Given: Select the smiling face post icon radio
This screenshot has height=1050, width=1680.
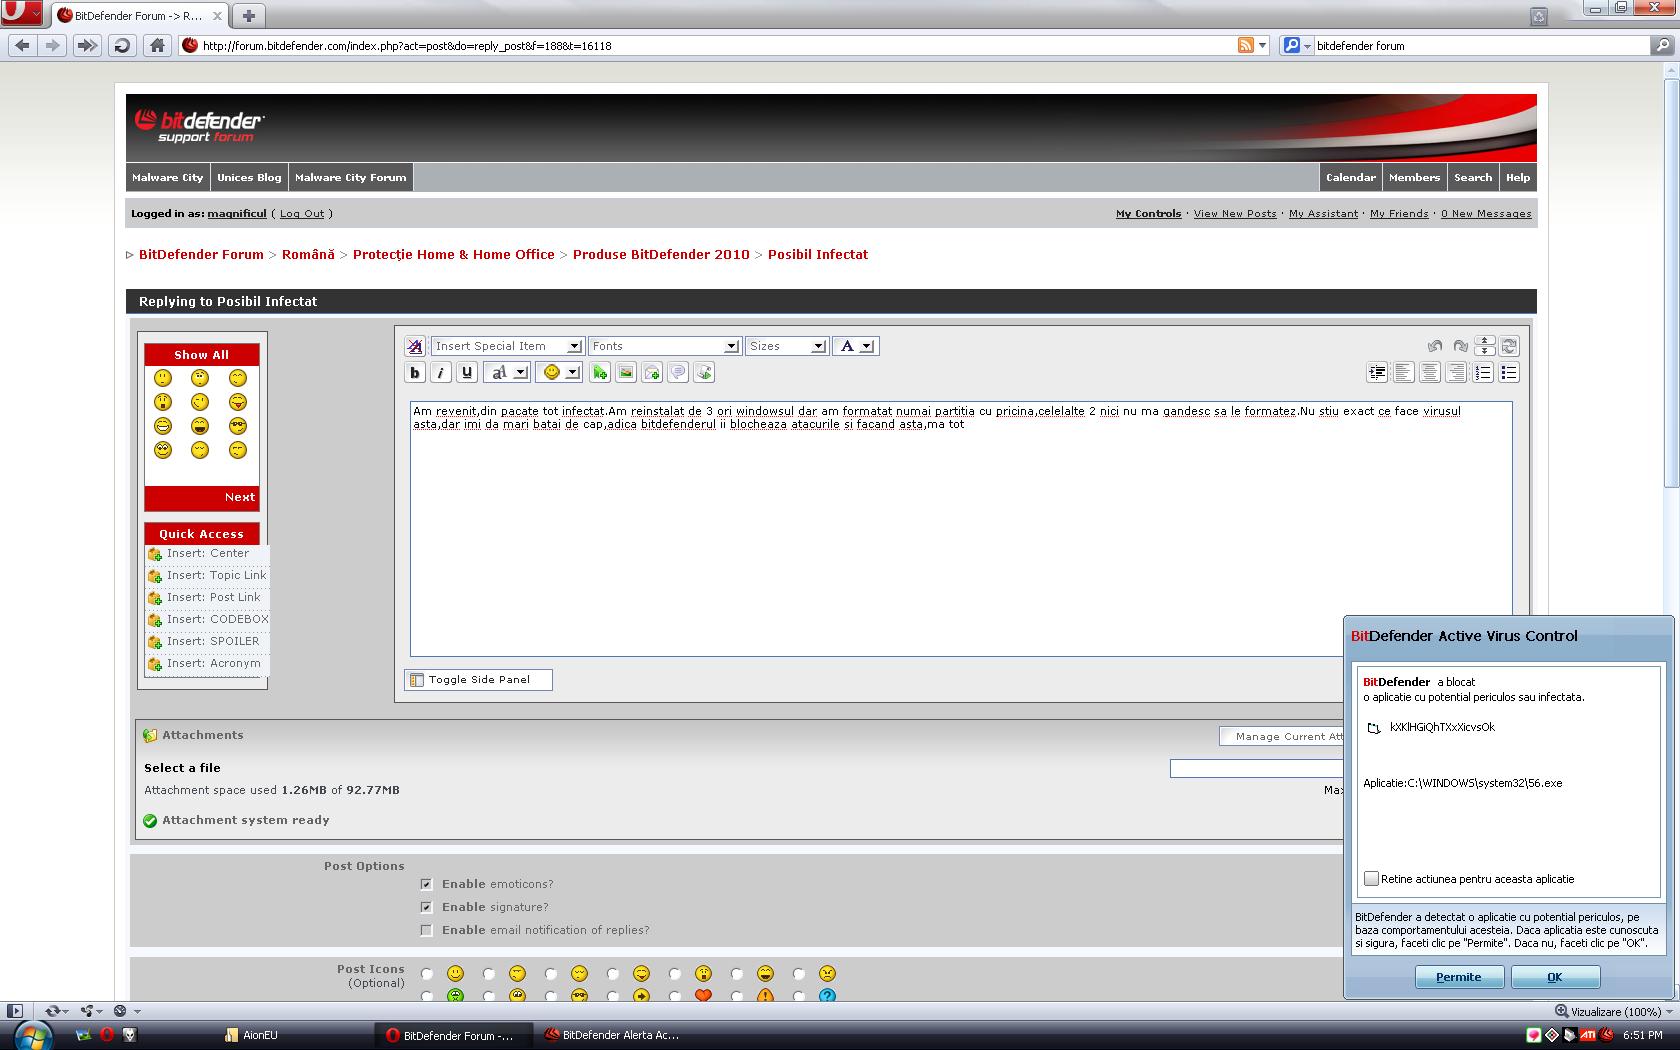Looking at the screenshot, I should pos(427,973).
